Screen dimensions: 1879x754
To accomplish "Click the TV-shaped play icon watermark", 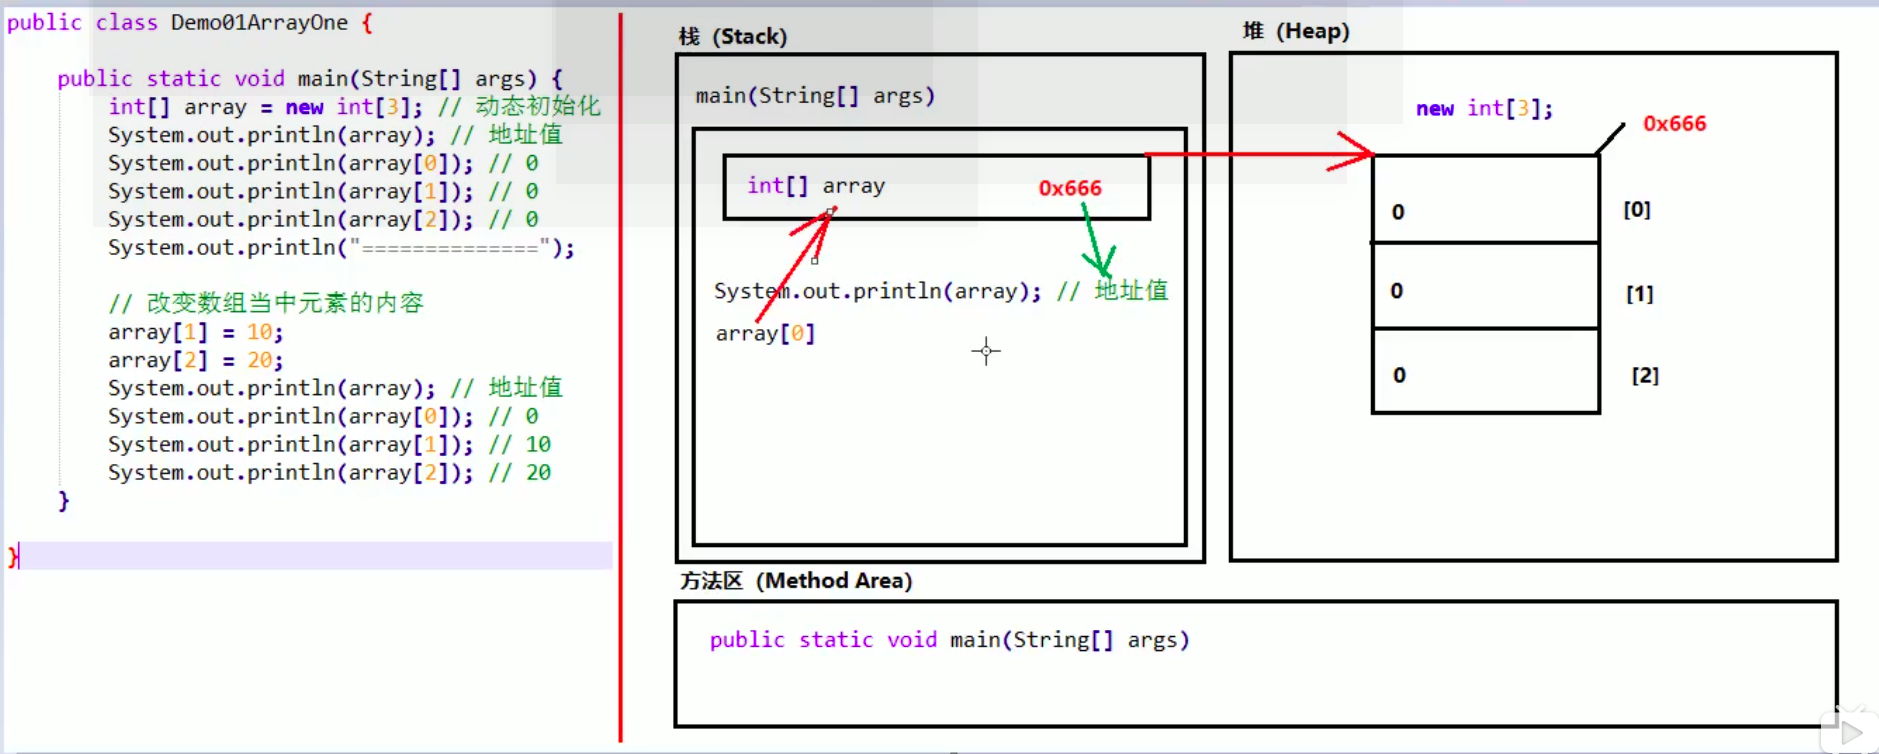I will tap(1848, 732).
